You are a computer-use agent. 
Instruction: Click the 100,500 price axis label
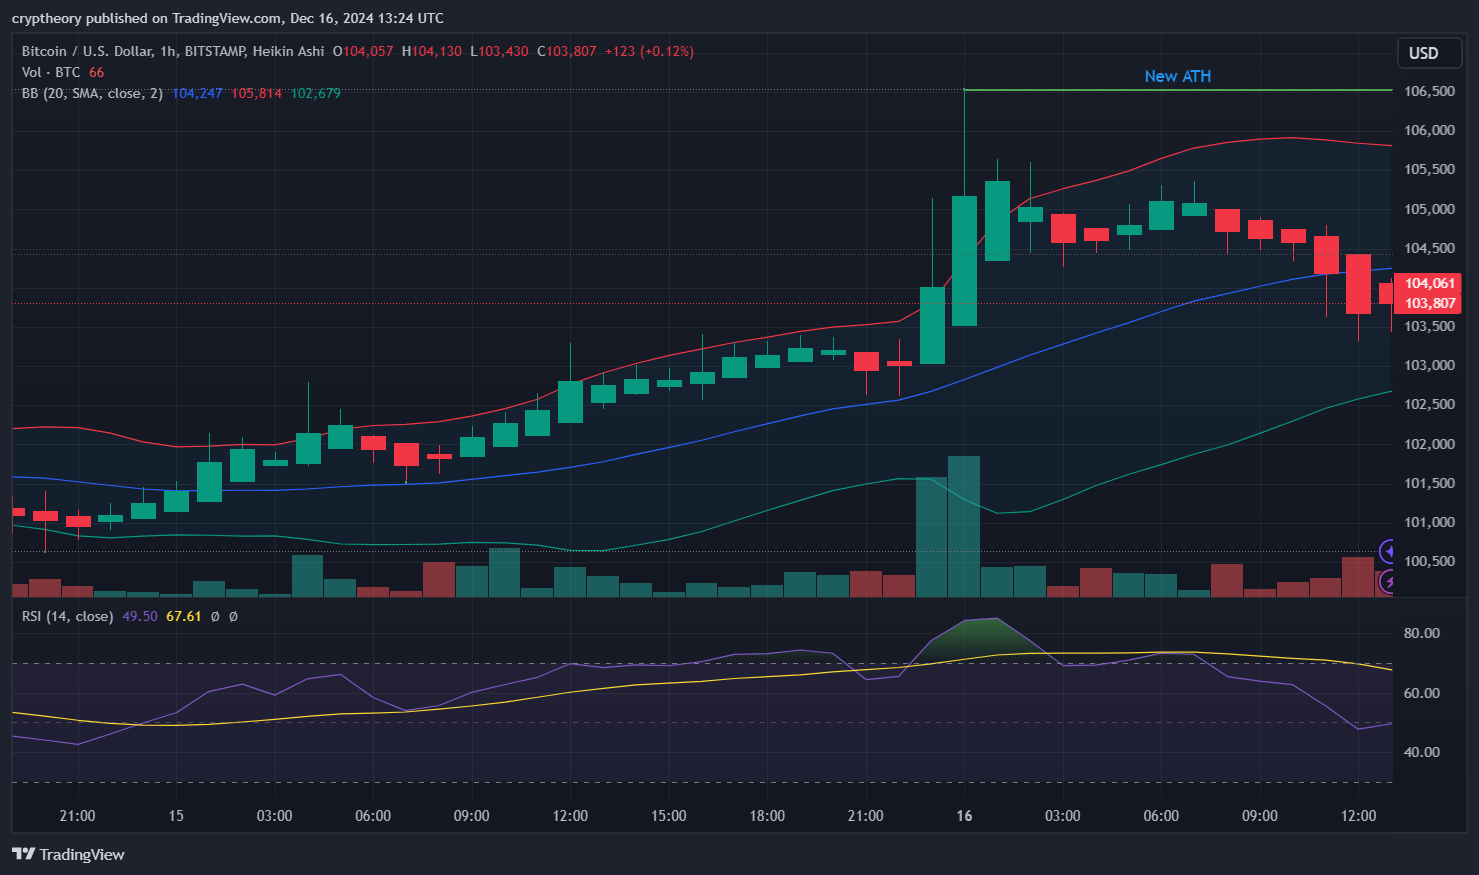point(1429,561)
